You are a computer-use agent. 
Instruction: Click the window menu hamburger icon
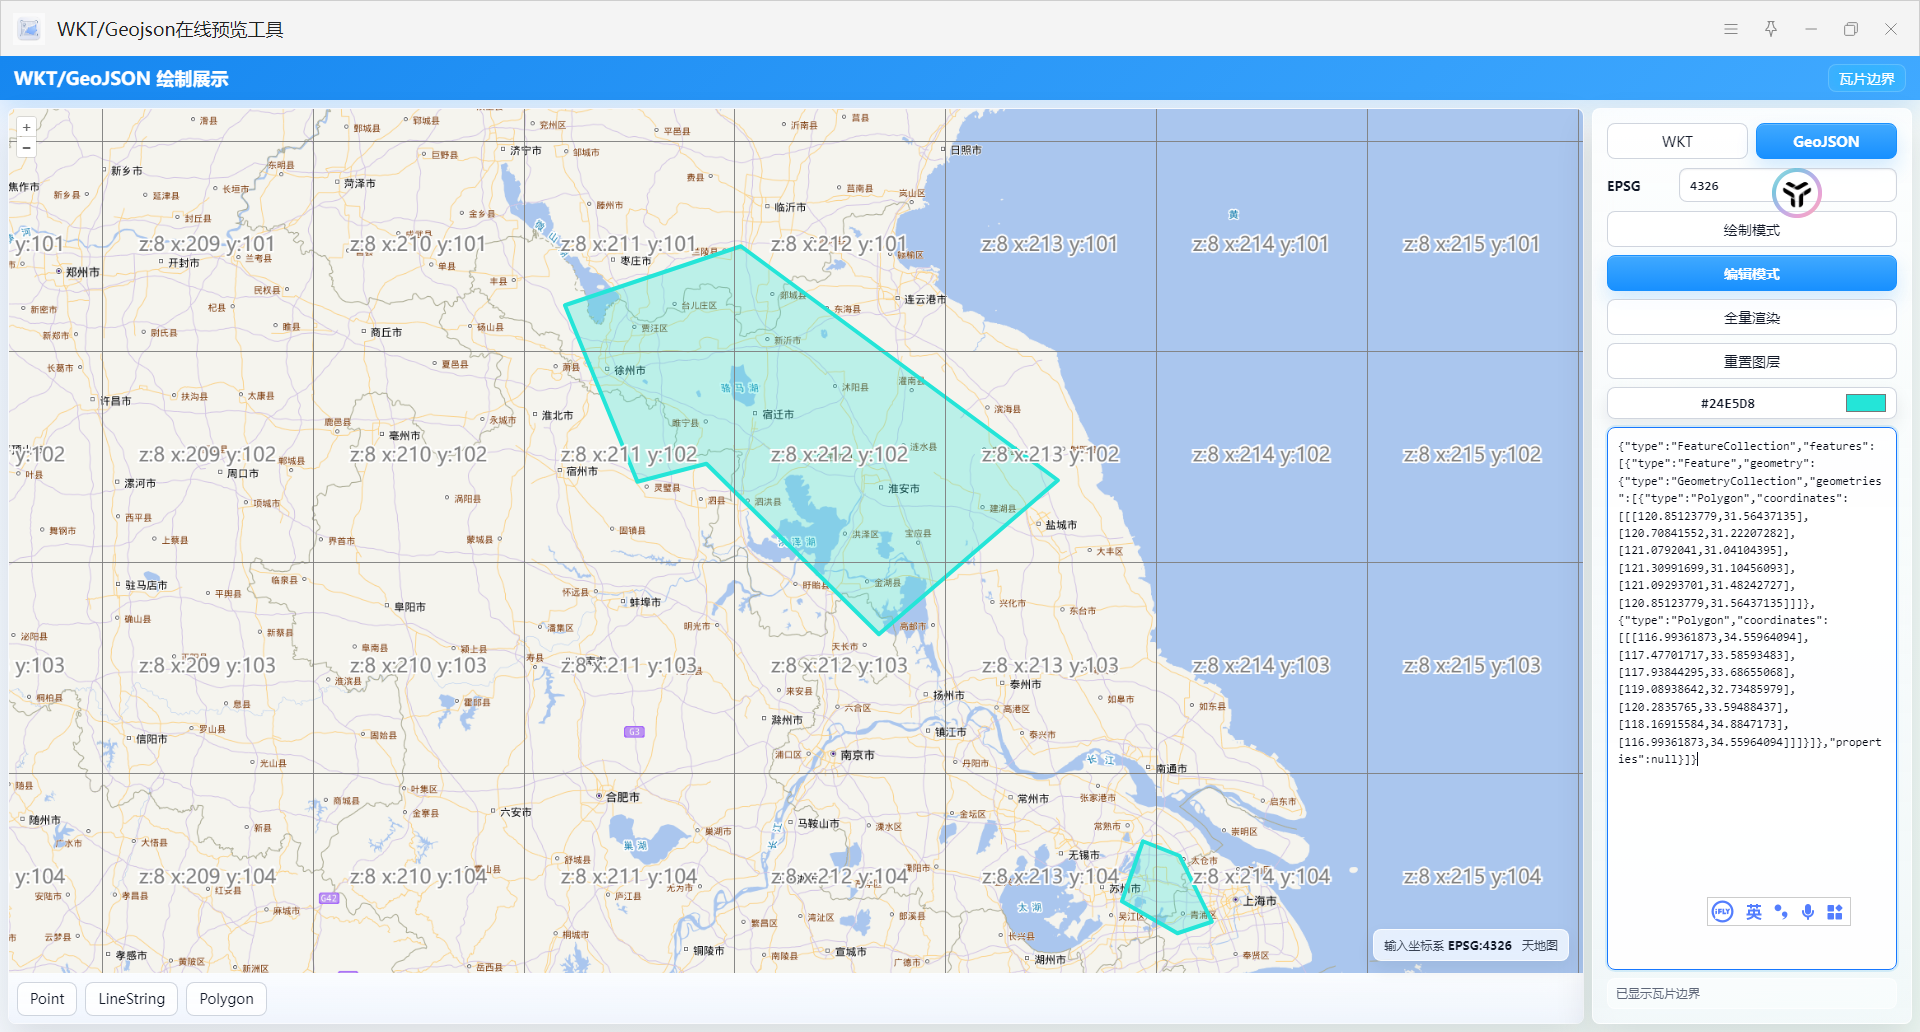(1731, 29)
